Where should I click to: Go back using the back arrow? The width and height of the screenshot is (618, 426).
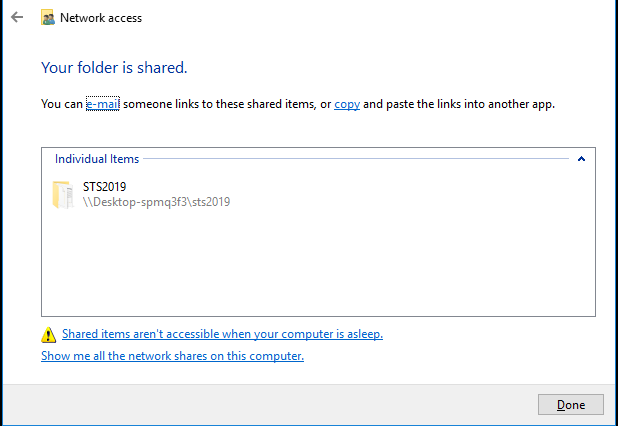click(x=17, y=17)
